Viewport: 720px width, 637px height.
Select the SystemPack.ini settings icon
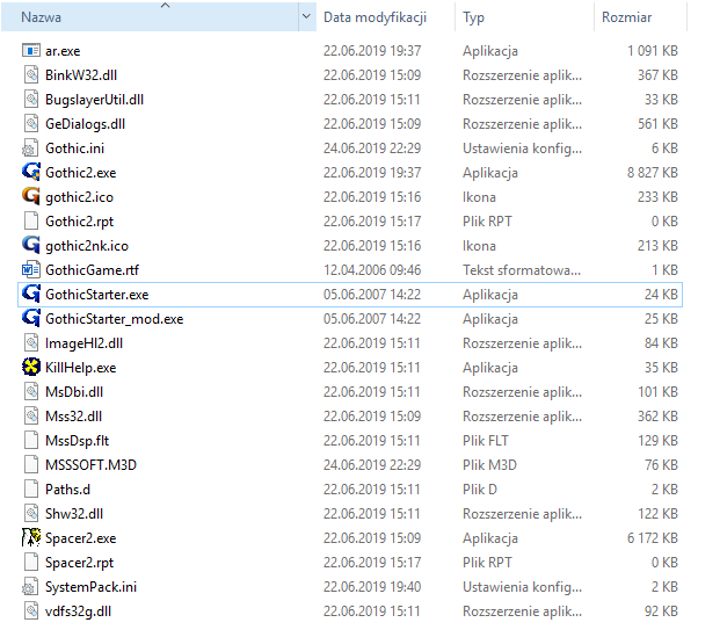point(31,586)
